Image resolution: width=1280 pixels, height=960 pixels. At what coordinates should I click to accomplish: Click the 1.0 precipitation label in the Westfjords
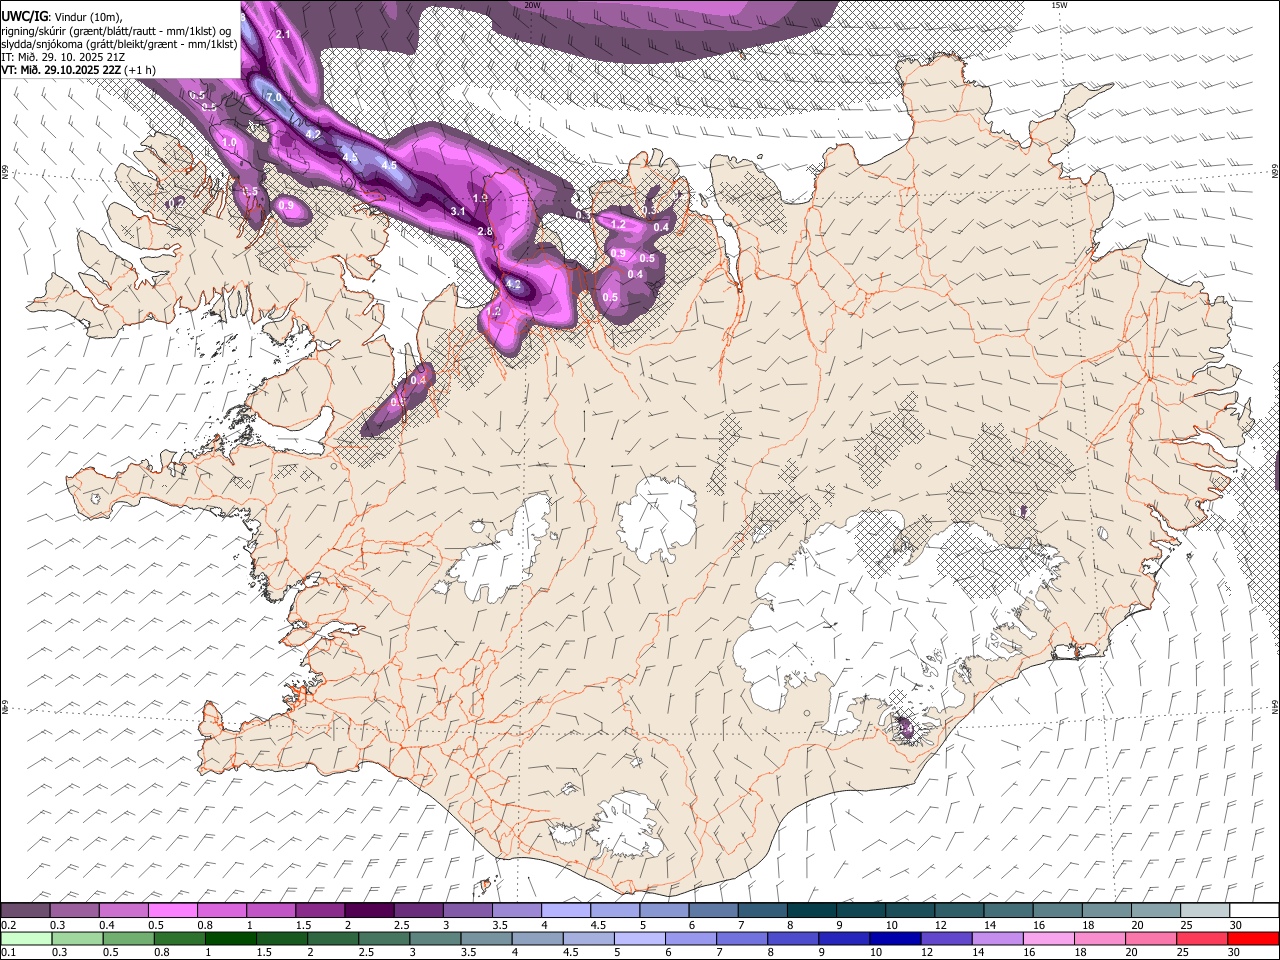[229, 143]
